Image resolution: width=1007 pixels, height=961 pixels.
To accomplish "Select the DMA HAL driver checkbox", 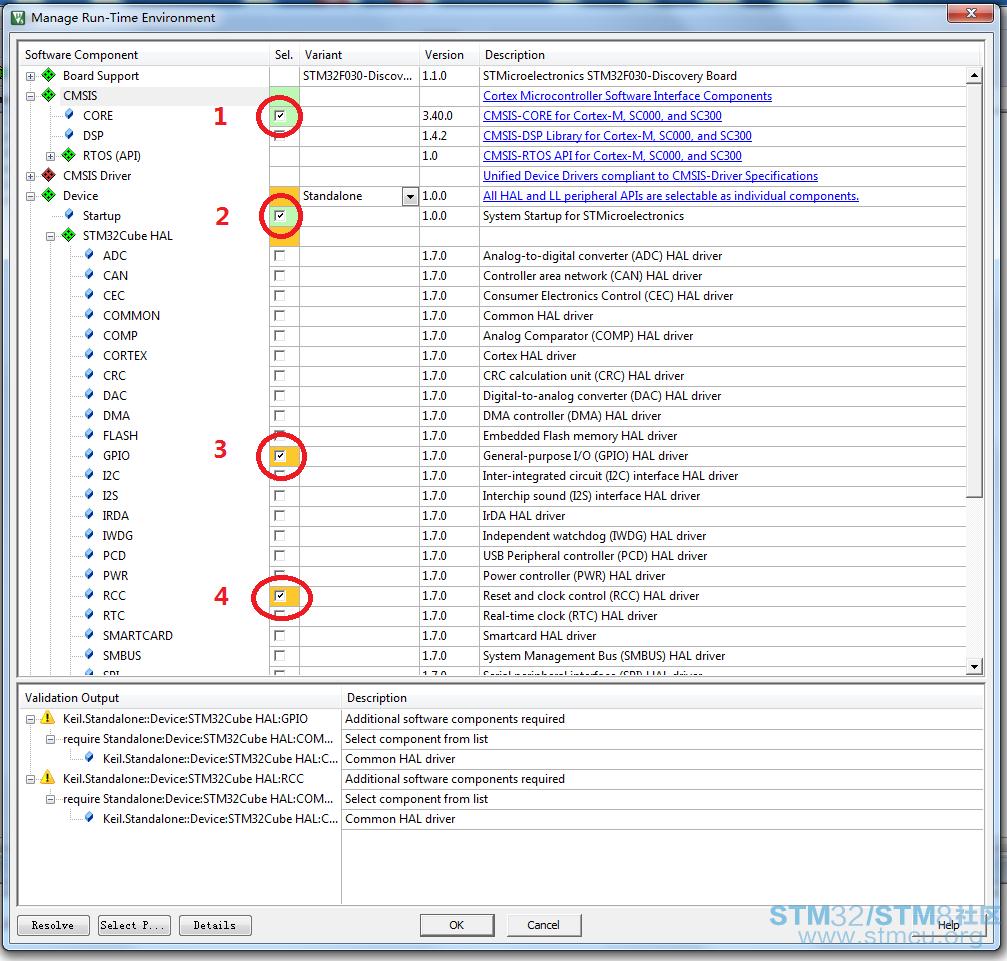I will (x=279, y=416).
